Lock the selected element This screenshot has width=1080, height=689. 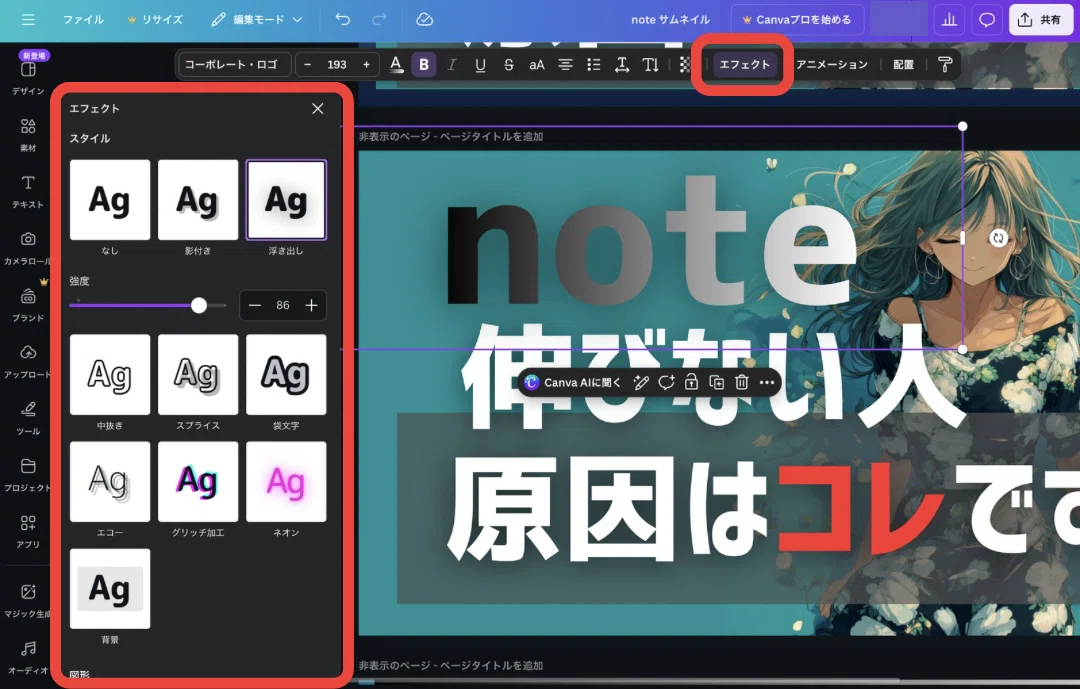[x=691, y=382]
